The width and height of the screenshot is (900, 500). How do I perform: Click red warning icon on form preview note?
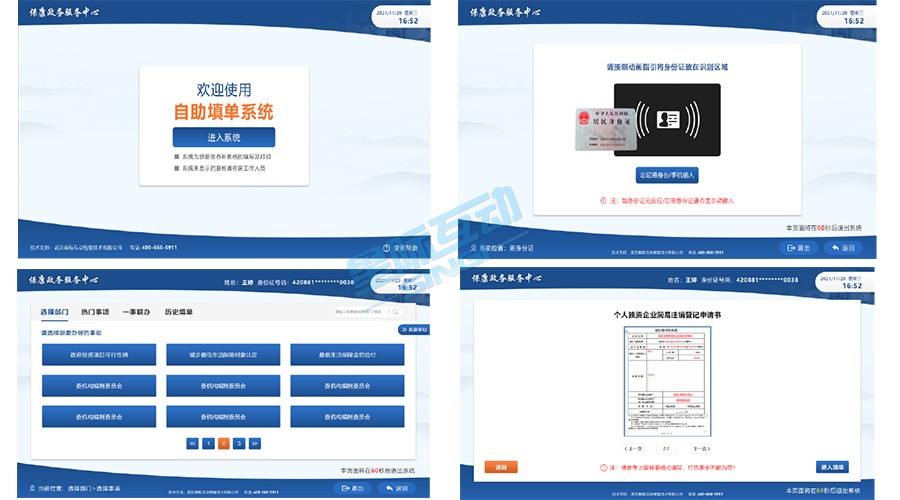[x=603, y=468]
